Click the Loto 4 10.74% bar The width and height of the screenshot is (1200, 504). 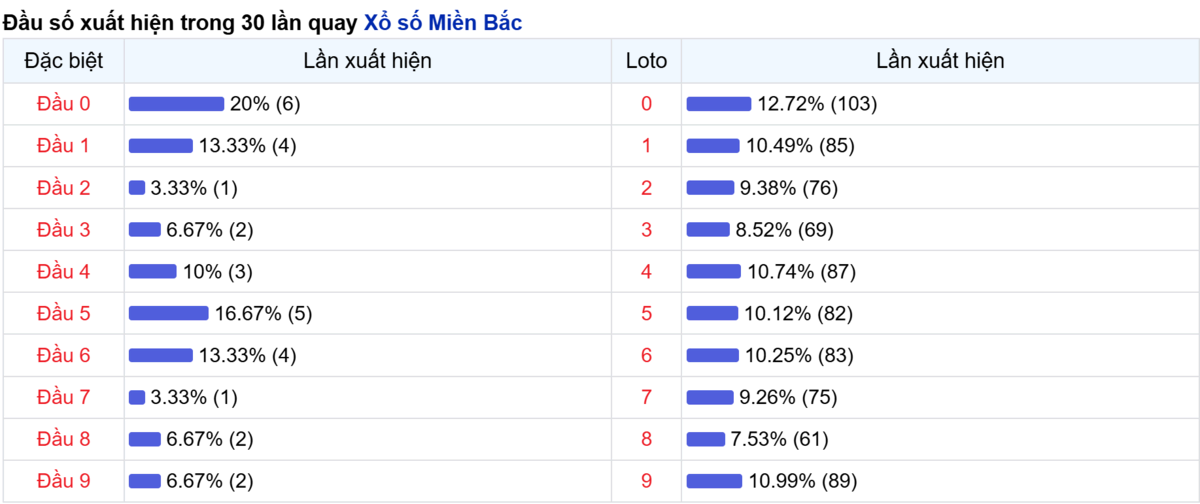coord(714,272)
